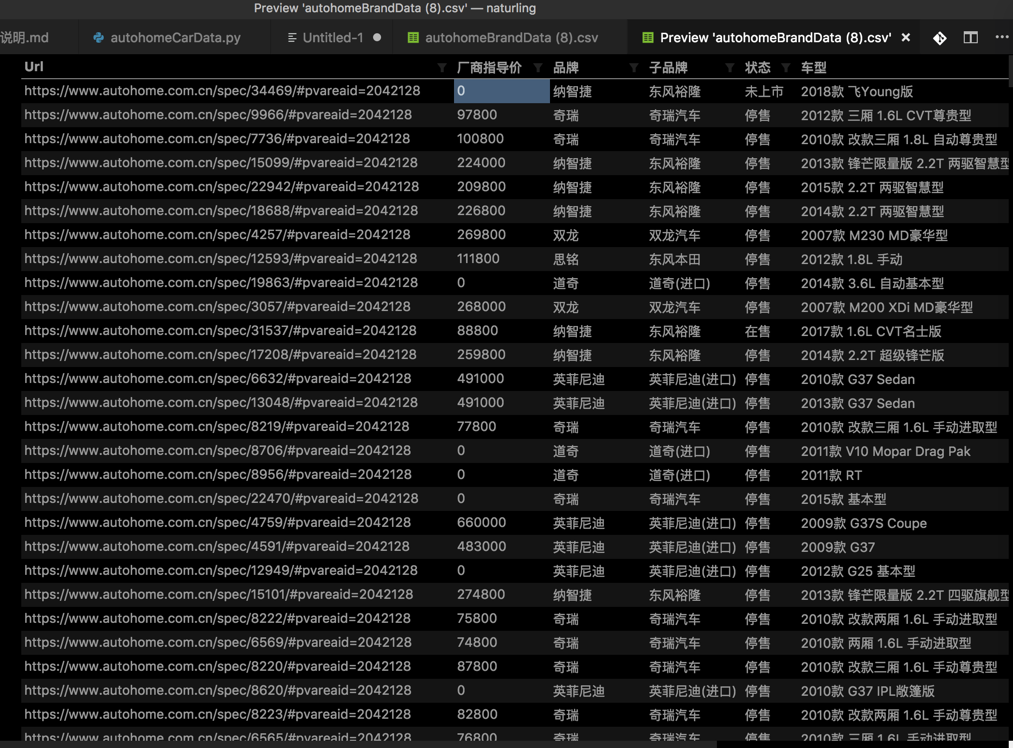
Task: Open the 品牌 column filter icon
Action: point(634,68)
